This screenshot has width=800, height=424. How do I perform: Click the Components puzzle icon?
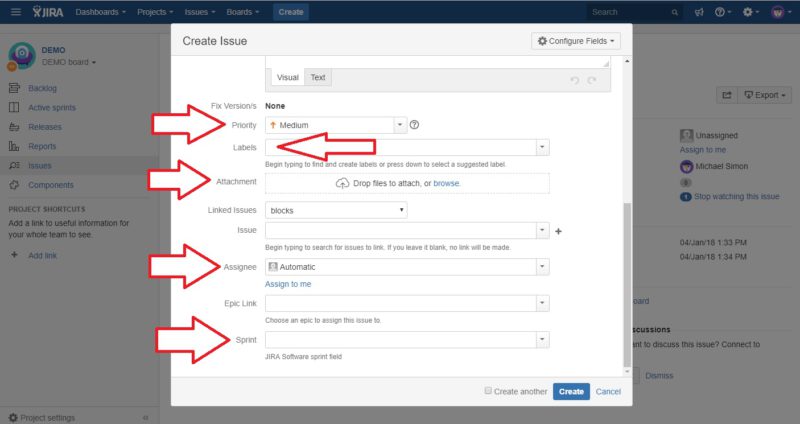point(14,185)
